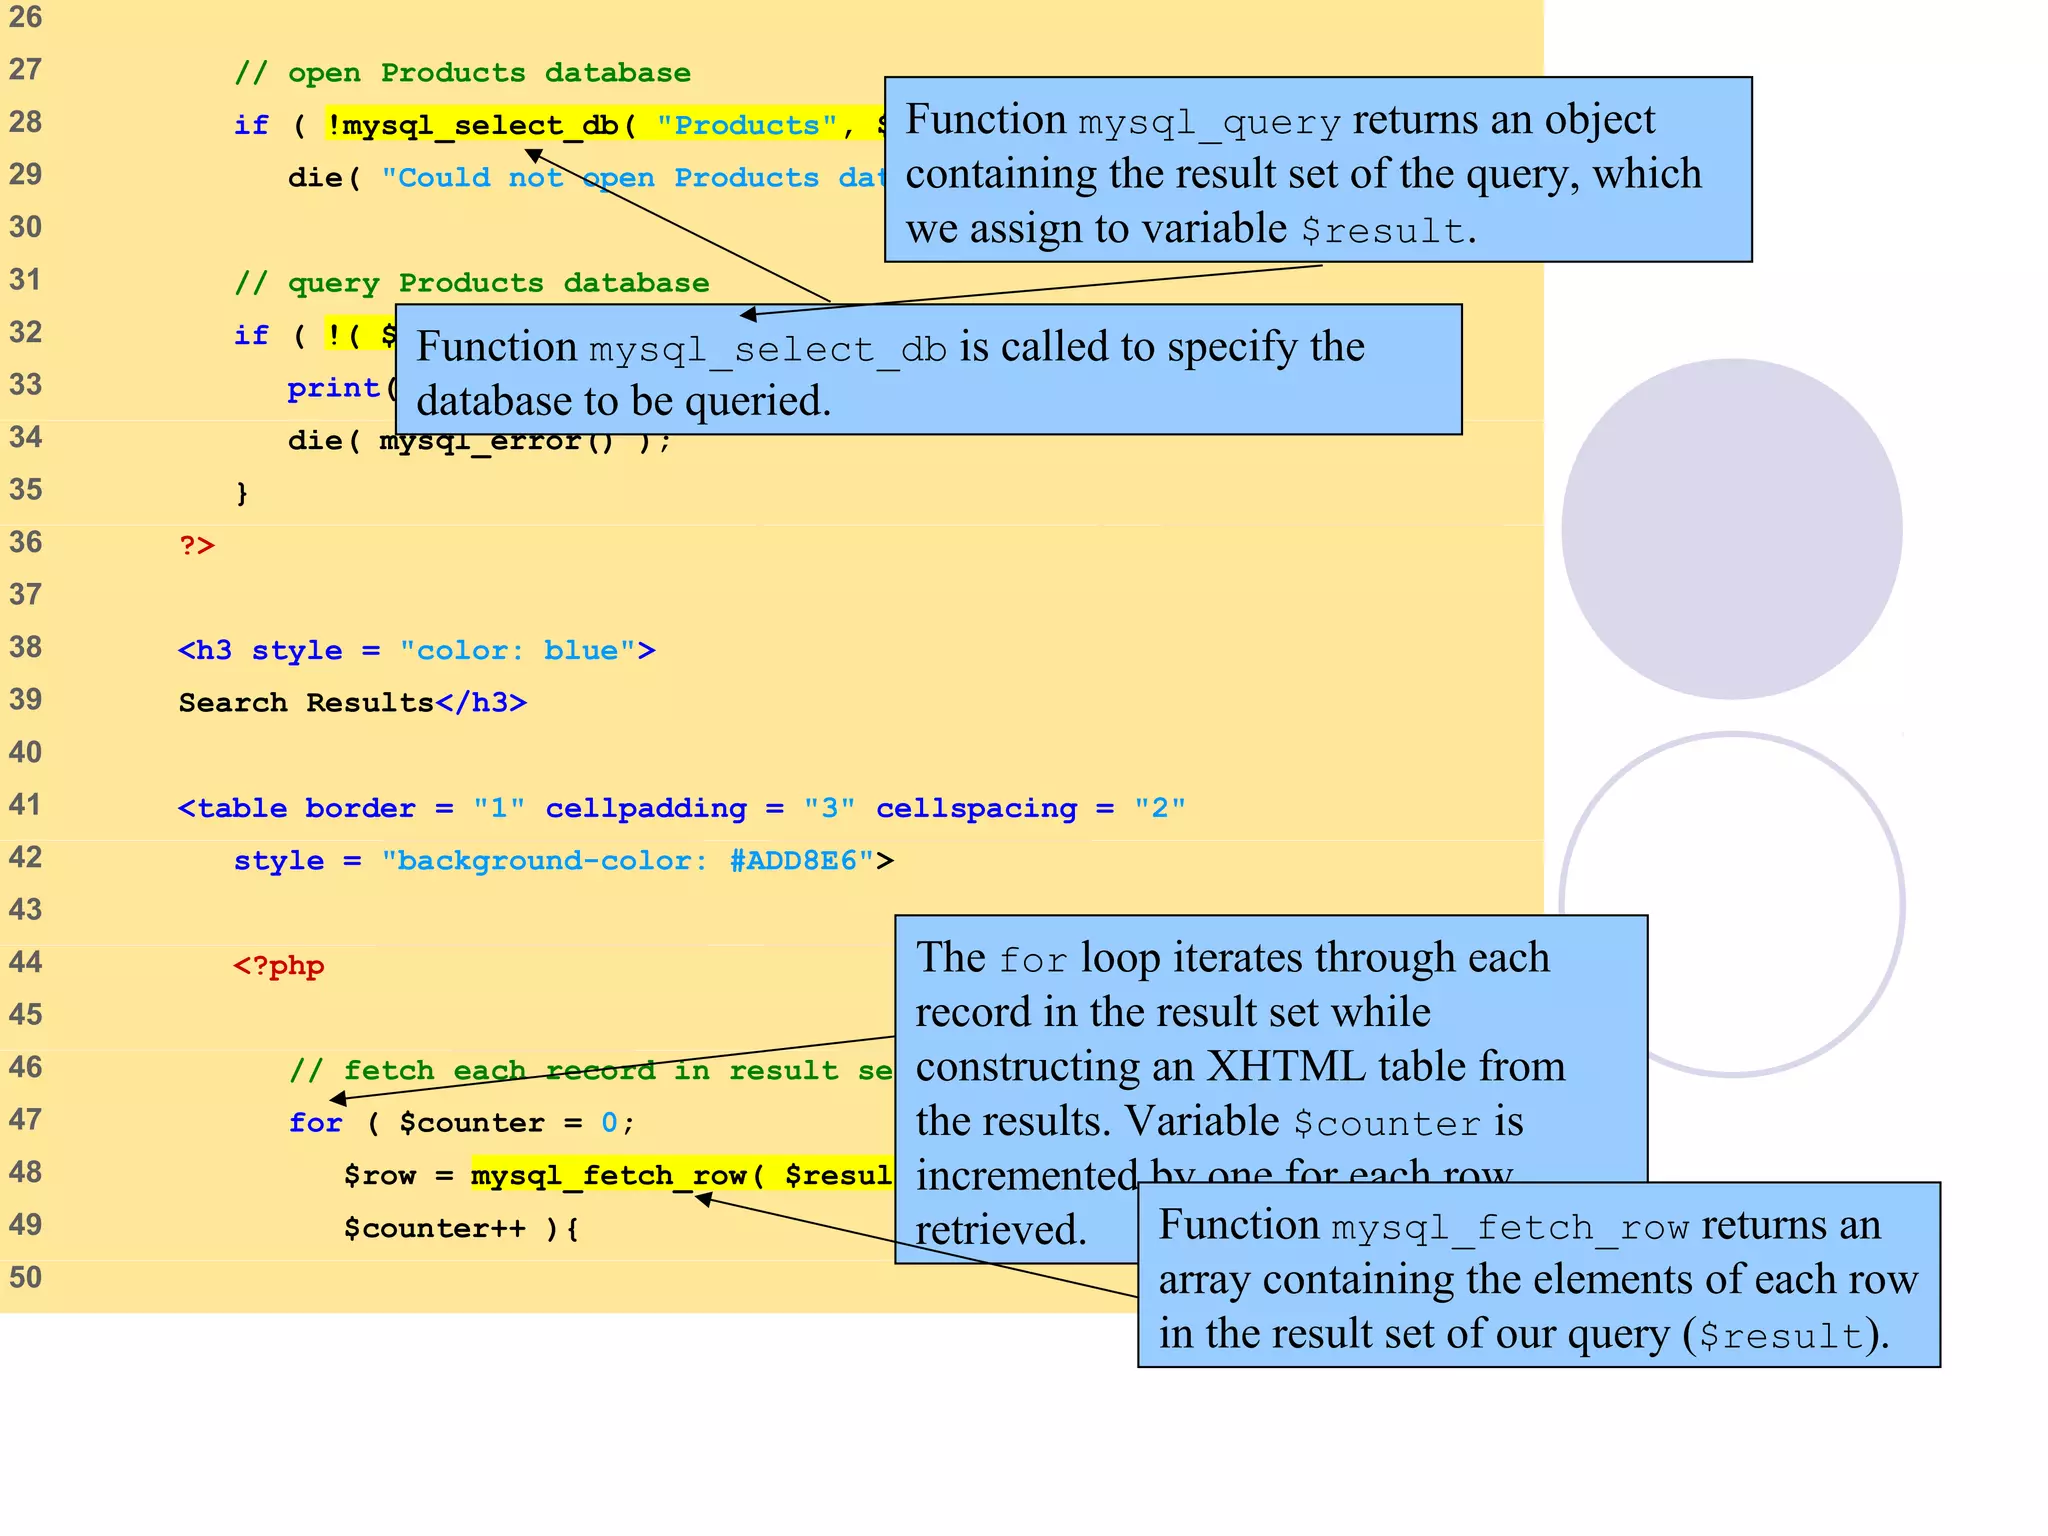Click line number 40
Image resolution: width=2048 pixels, height=1536 pixels.
pyautogui.click(x=26, y=752)
